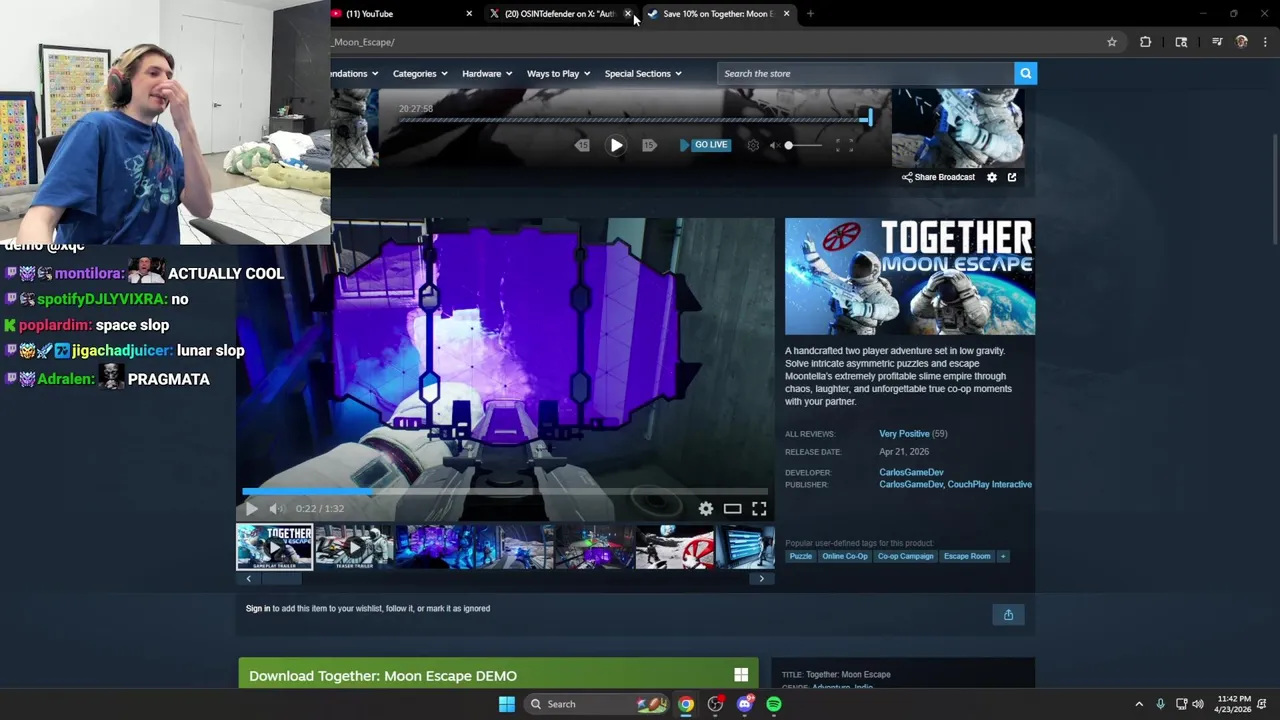The width and height of the screenshot is (1280, 720).
Task: Click the share button below the media
Action: [1008, 615]
